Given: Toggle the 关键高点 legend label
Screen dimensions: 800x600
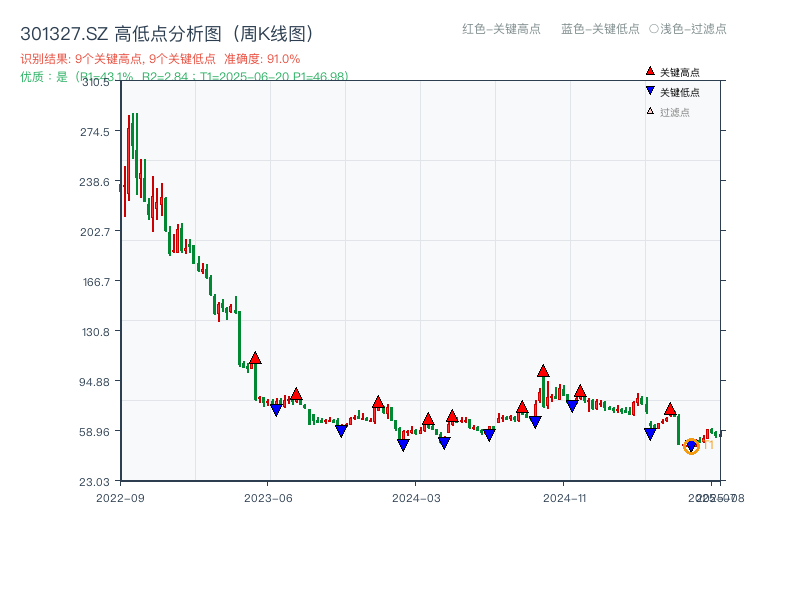Looking at the screenshot, I should click(x=680, y=72).
